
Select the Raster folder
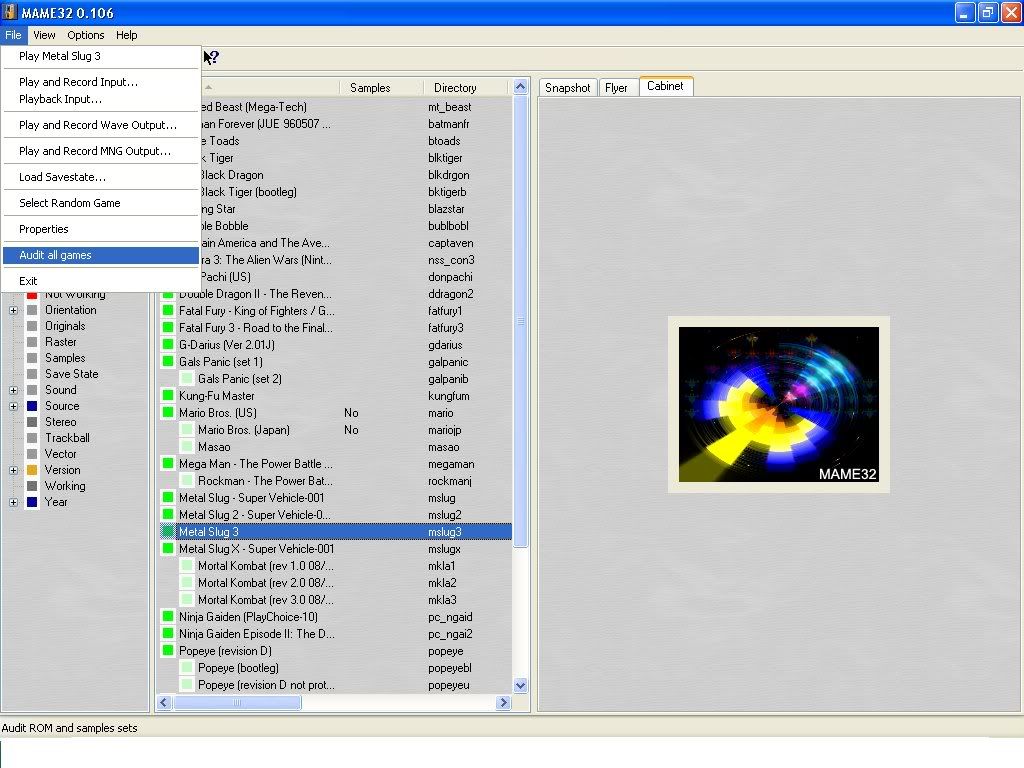point(61,342)
